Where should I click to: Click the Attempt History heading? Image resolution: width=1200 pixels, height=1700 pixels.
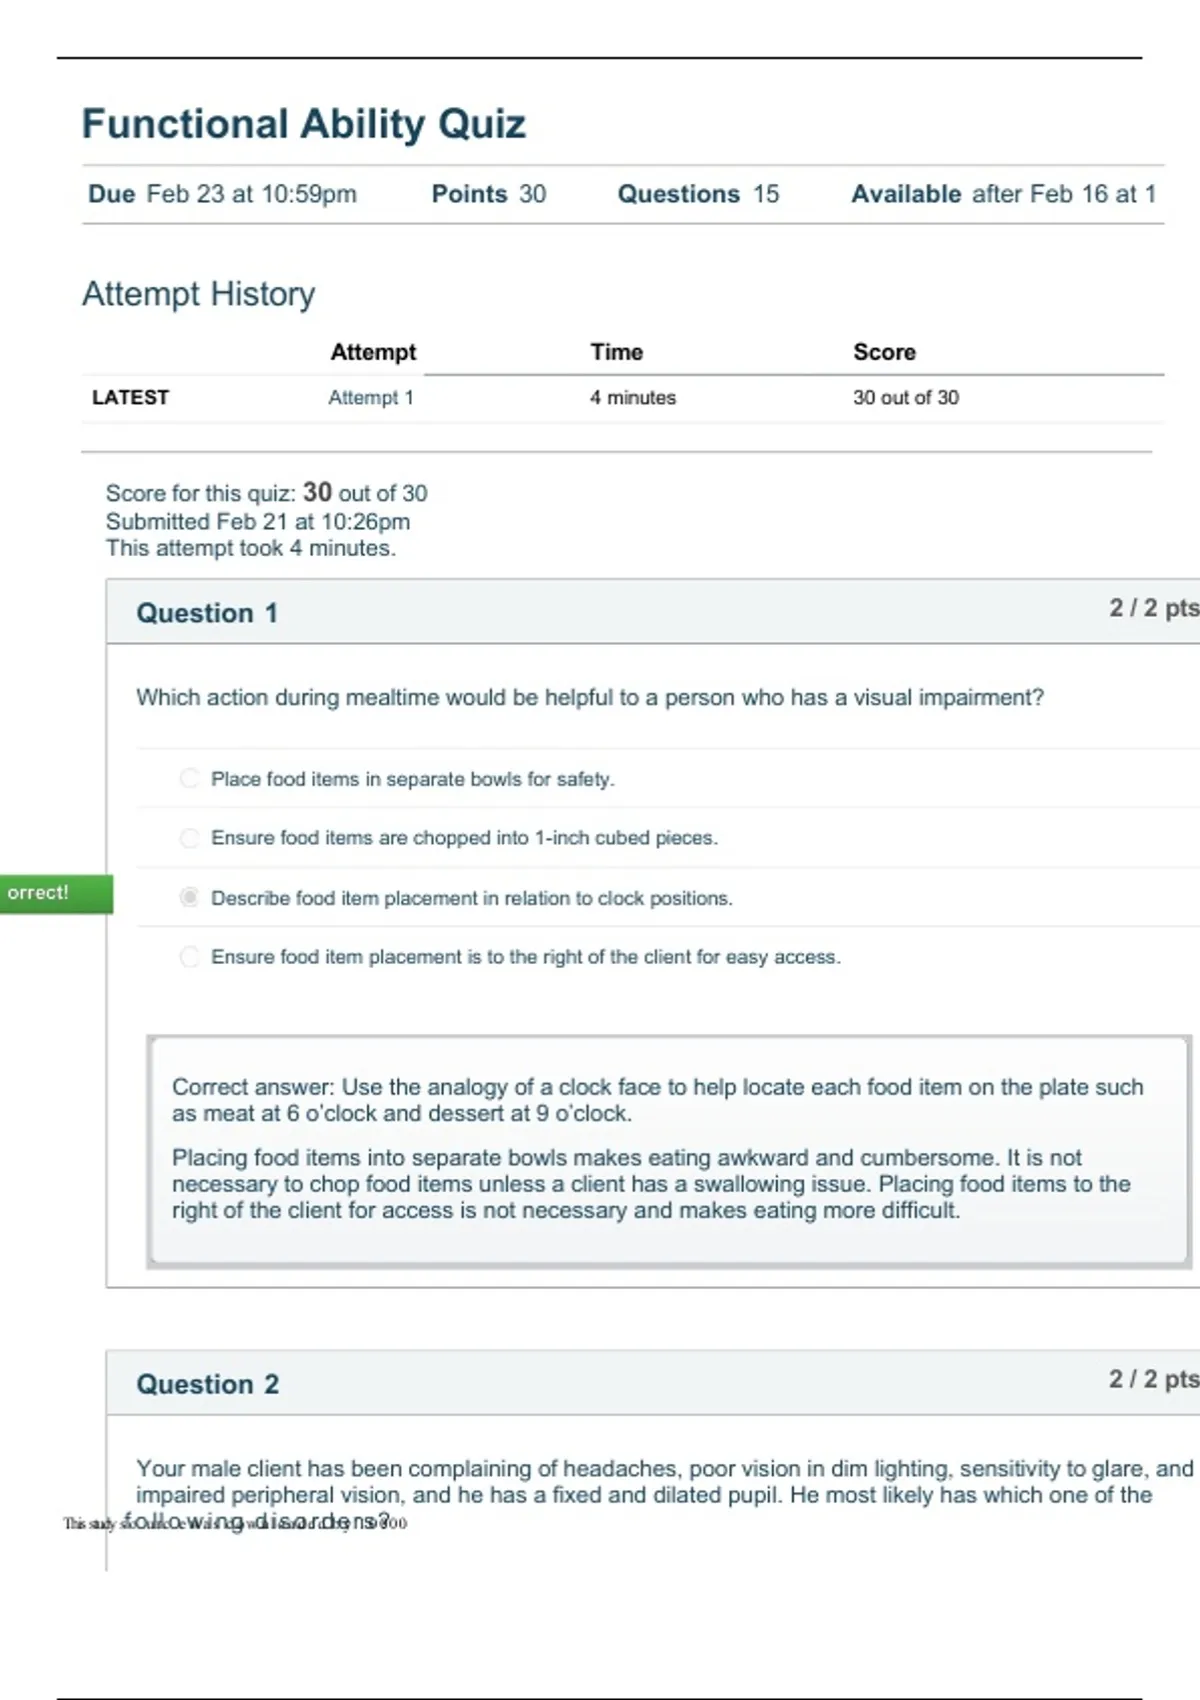click(x=198, y=294)
